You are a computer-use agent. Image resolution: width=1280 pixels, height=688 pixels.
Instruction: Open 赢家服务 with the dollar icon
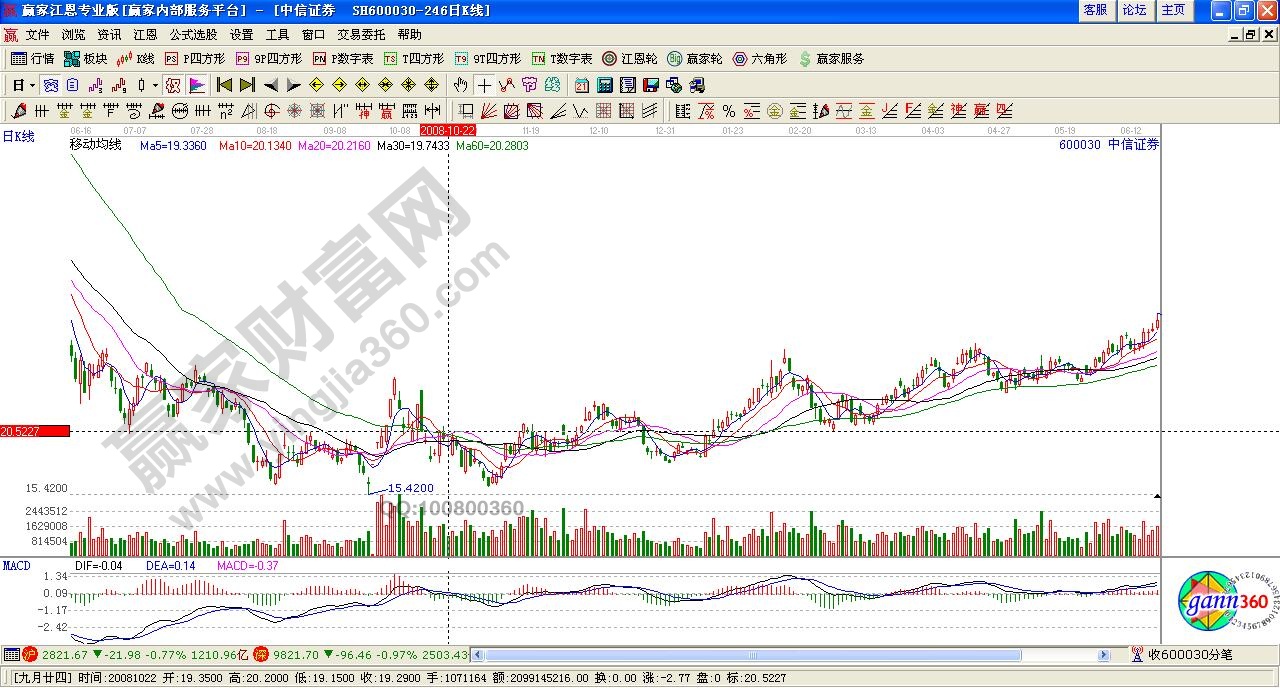(831, 59)
